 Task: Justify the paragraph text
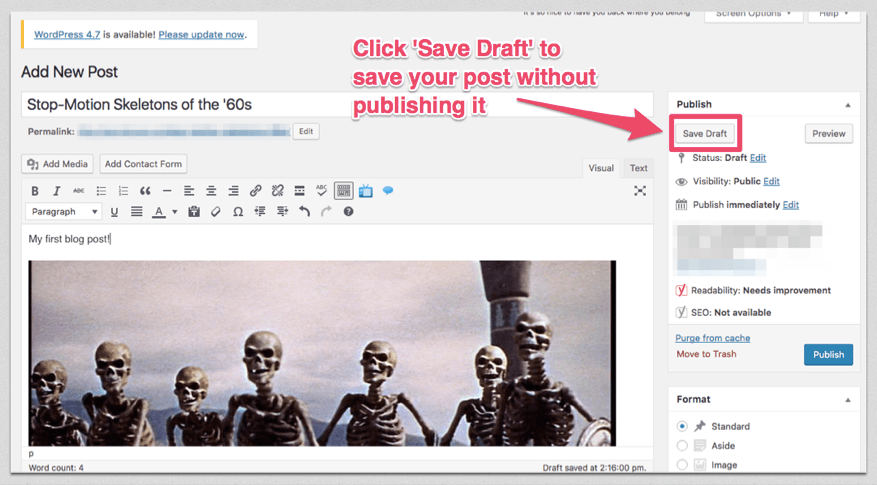(136, 211)
